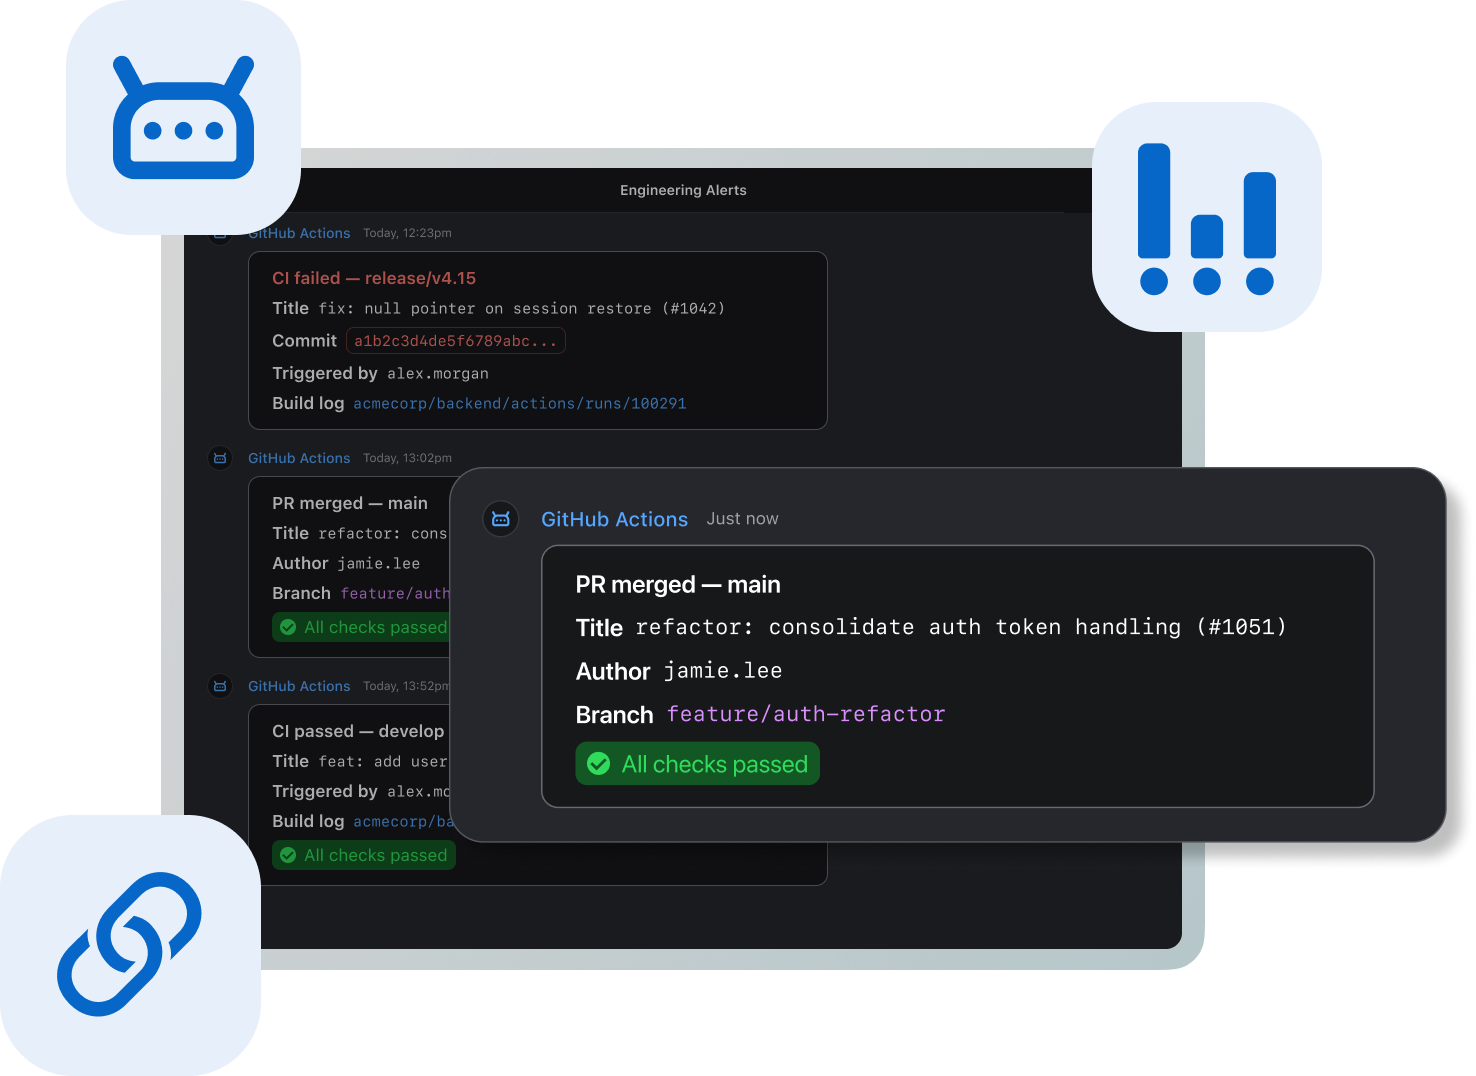Screen dimensions: 1476x1076
Task: Click green checkmark icon in foreground card
Action: [x=599, y=764]
